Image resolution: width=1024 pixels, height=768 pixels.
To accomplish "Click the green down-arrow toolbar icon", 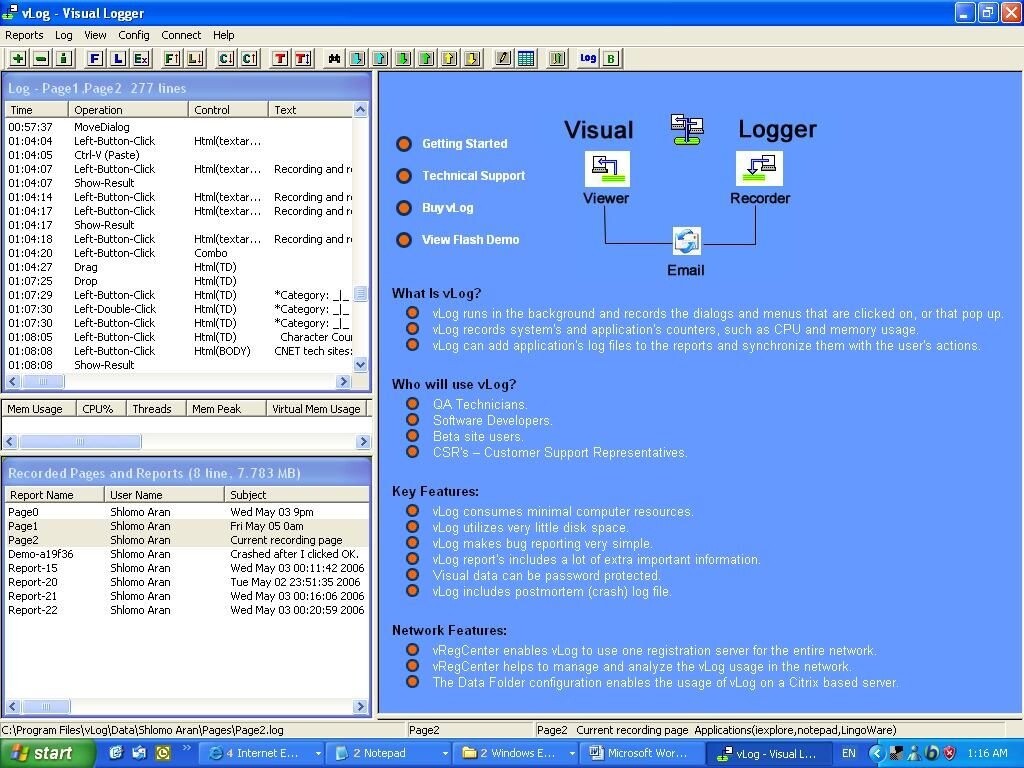I will 403,59.
